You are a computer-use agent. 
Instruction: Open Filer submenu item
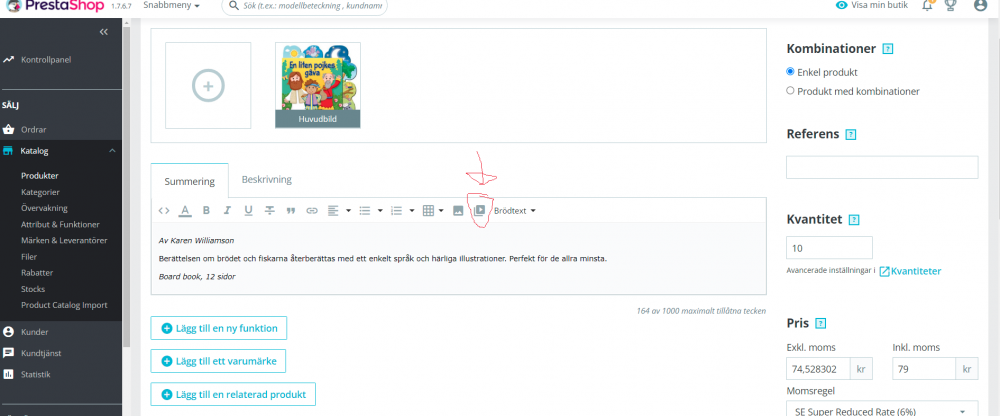click(x=29, y=257)
